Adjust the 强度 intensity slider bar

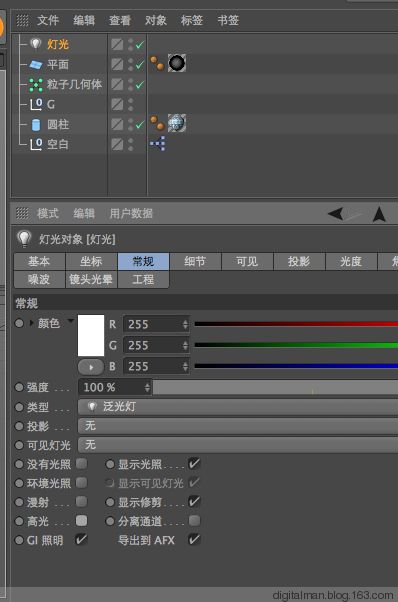click(276, 387)
